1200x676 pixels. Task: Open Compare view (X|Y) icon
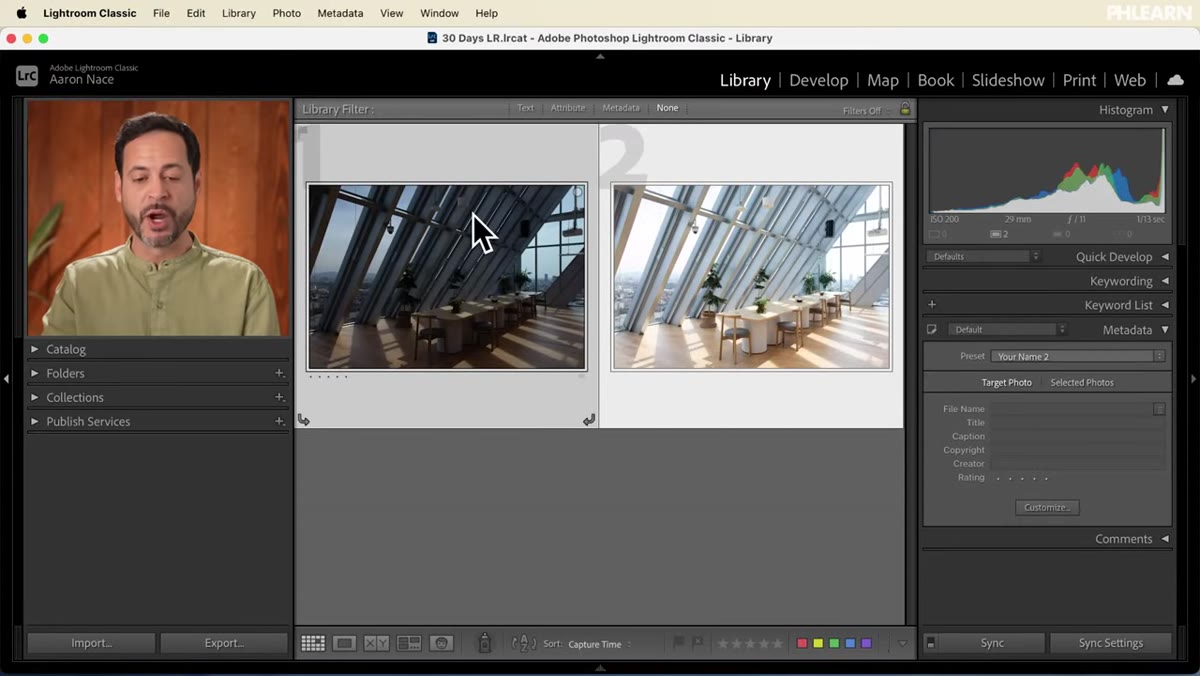[377, 644]
